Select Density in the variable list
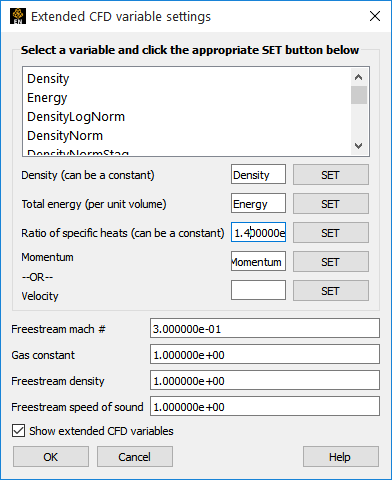392x480 pixels. 48,79
